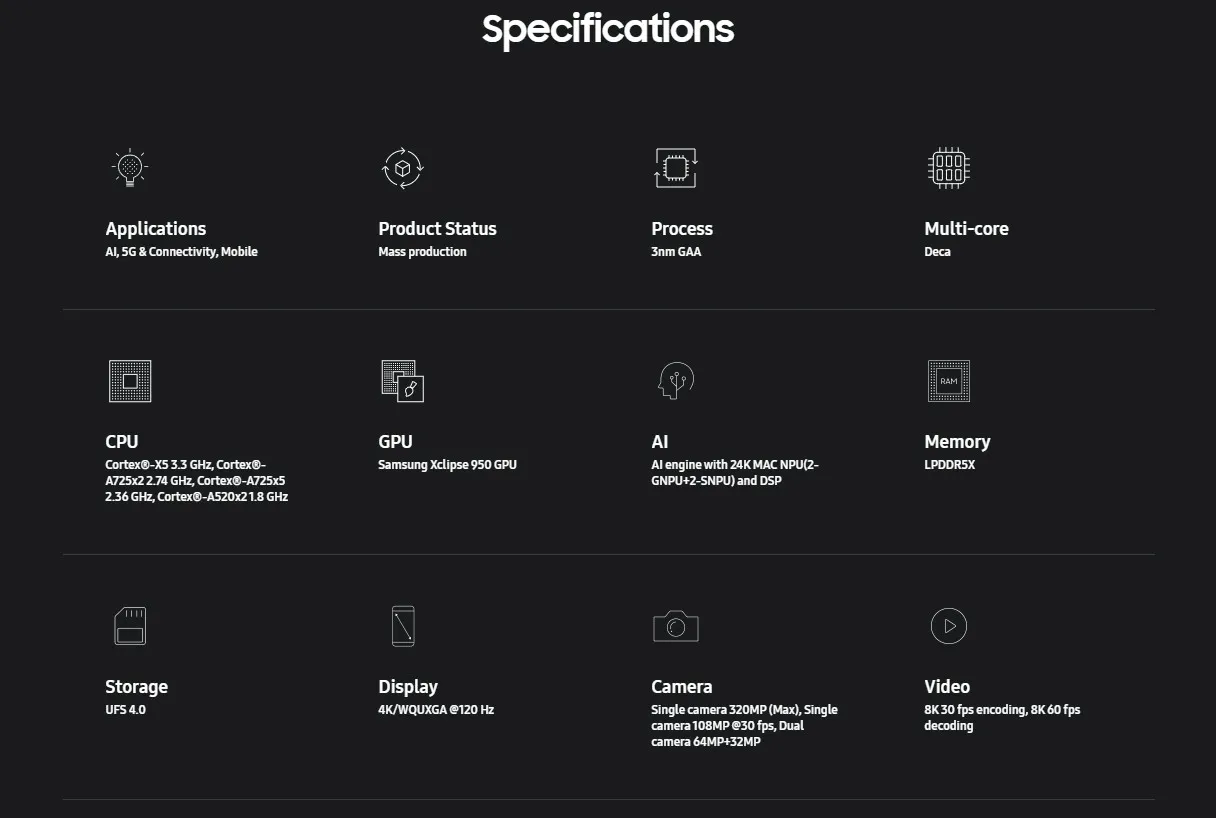Screen dimensions: 1216x818
Task: Click the Deca multi-core value
Action: [x=937, y=252]
